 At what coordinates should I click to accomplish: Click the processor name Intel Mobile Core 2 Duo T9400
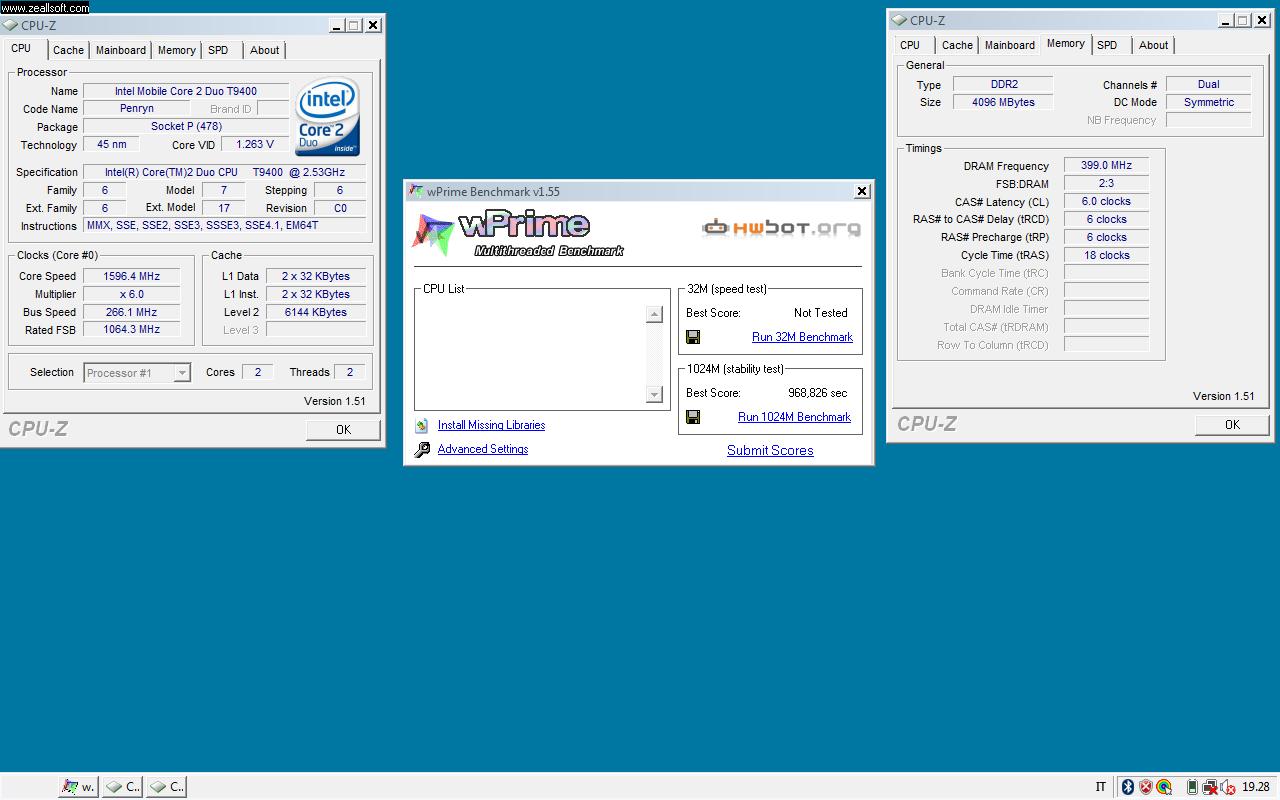point(185,91)
